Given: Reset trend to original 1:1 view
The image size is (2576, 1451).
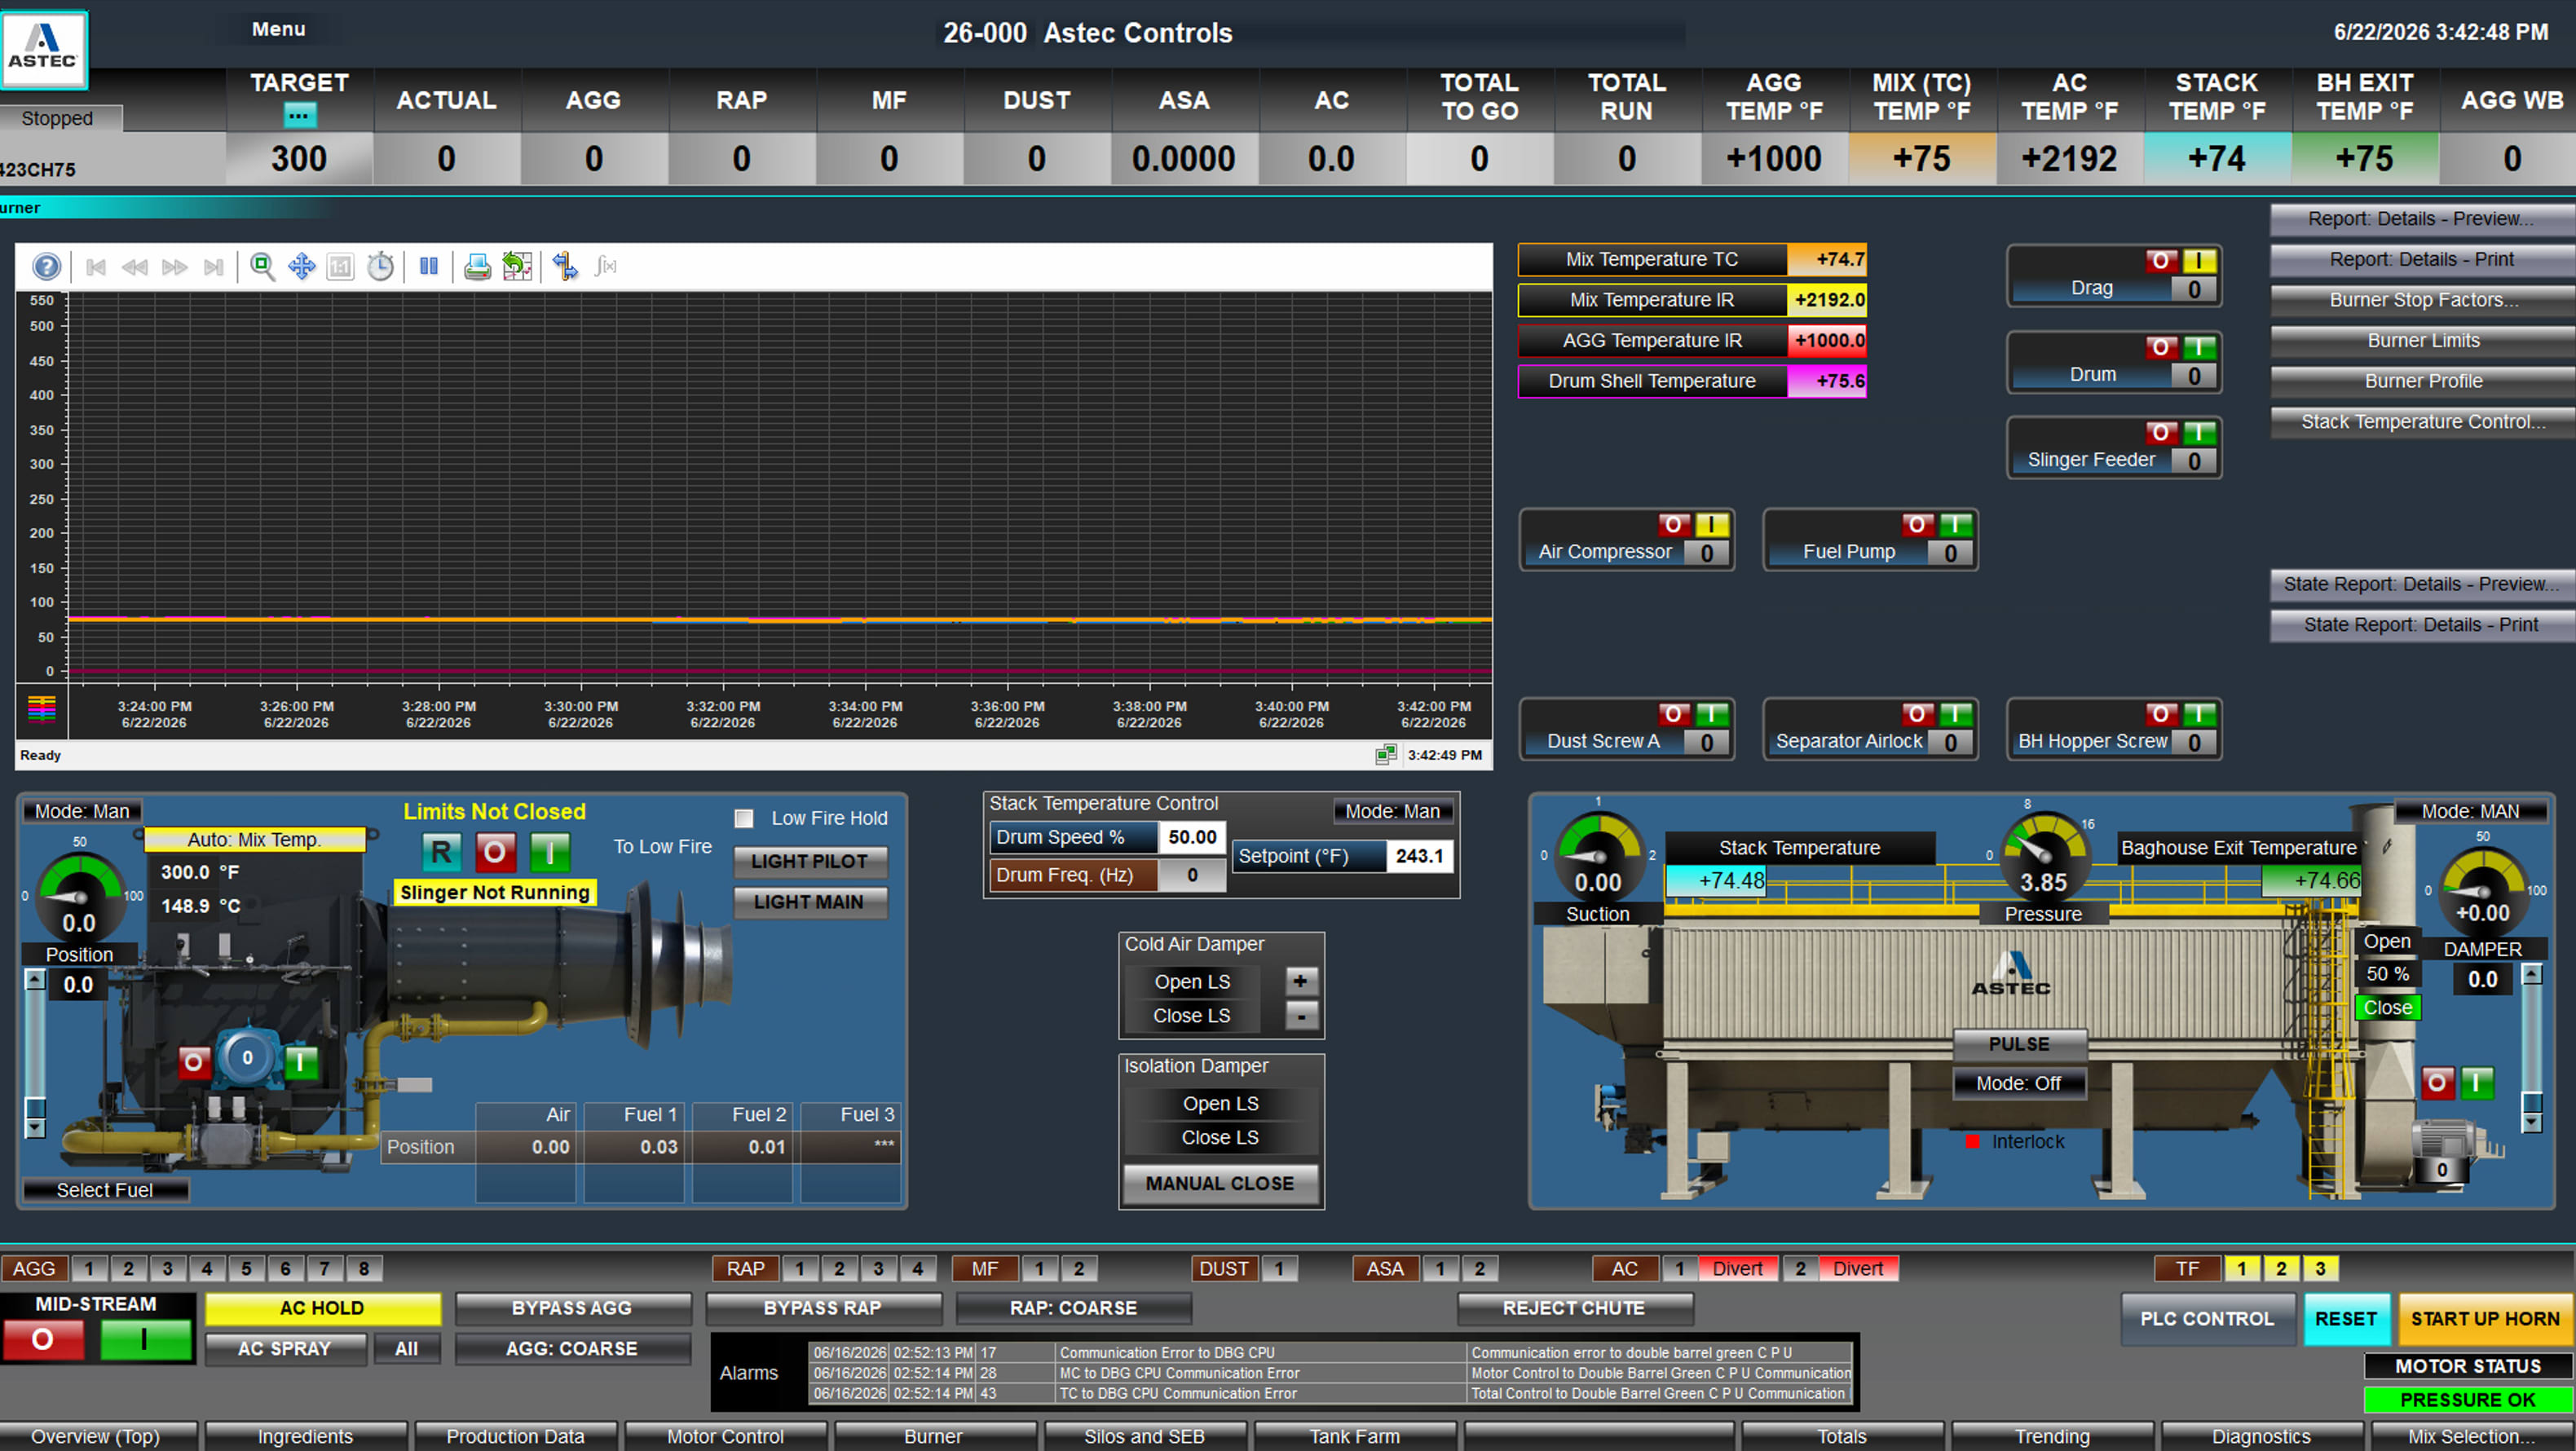Looking at the screenshot, I should (x=341, y=267).
